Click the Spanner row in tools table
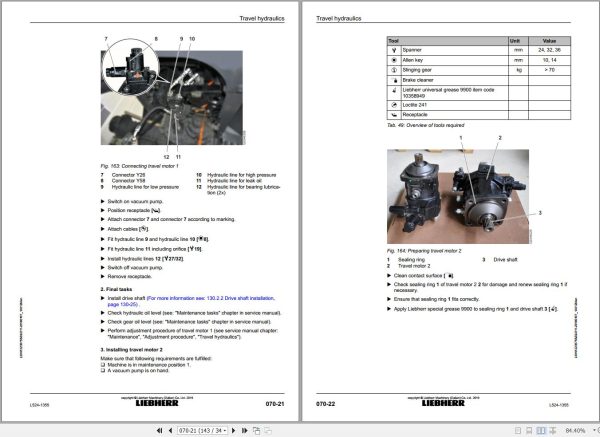The height and width of the screenshot is (437, 600). (x=479, y=50)
